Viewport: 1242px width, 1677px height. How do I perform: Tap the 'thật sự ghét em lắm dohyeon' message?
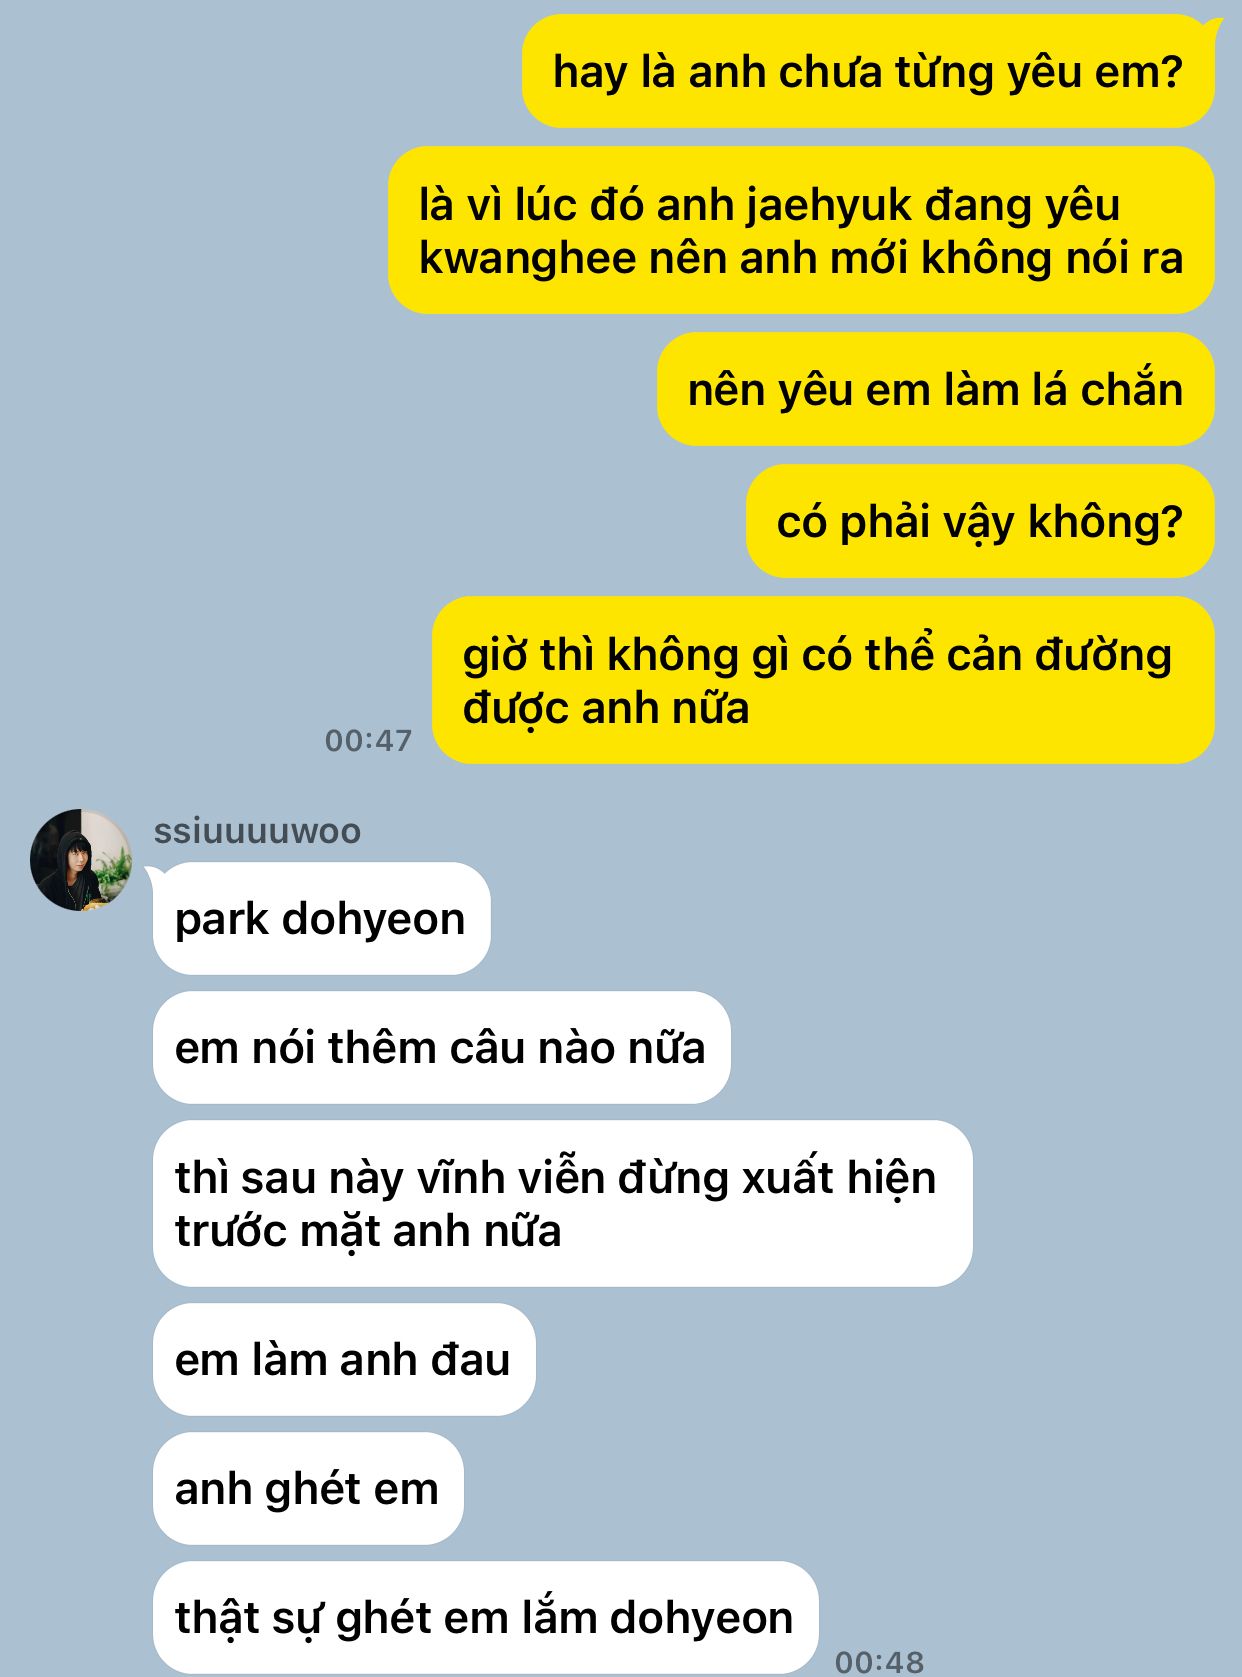click(485, 1617)
